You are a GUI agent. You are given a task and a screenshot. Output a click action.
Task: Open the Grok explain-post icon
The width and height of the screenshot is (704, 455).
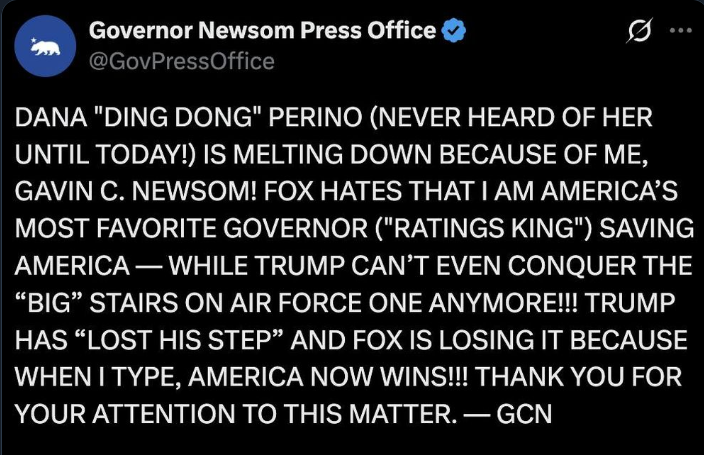click(639, 31)
